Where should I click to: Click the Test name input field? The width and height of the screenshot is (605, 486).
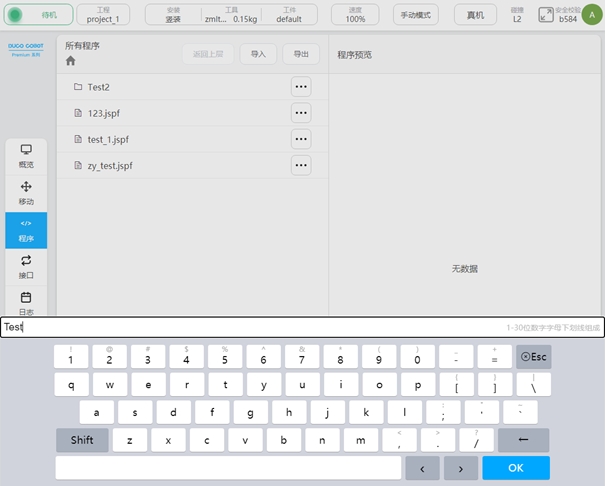[x=250, y=327]
